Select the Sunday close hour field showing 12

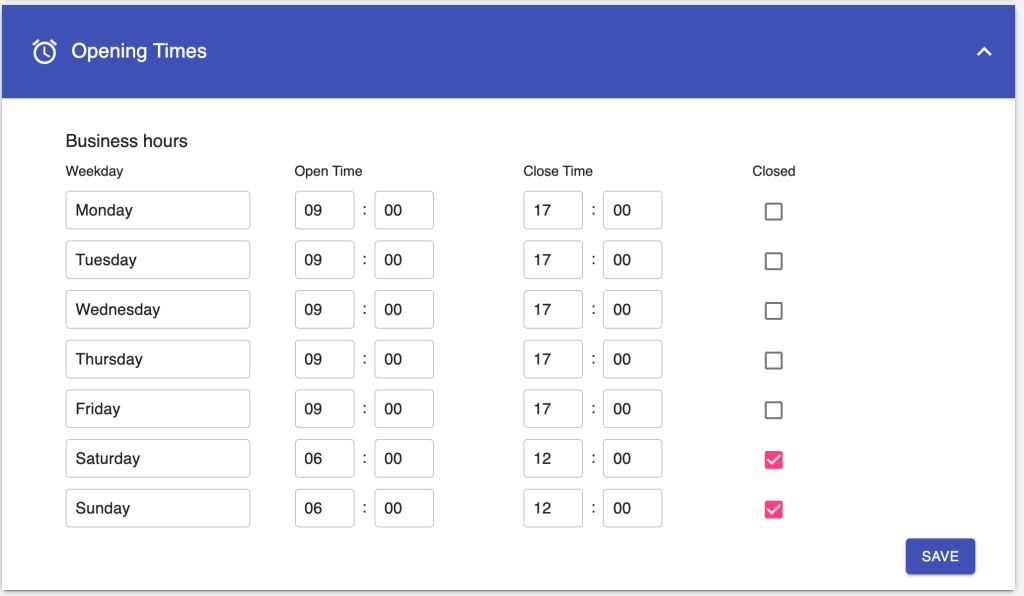click(x=552, y=508)
